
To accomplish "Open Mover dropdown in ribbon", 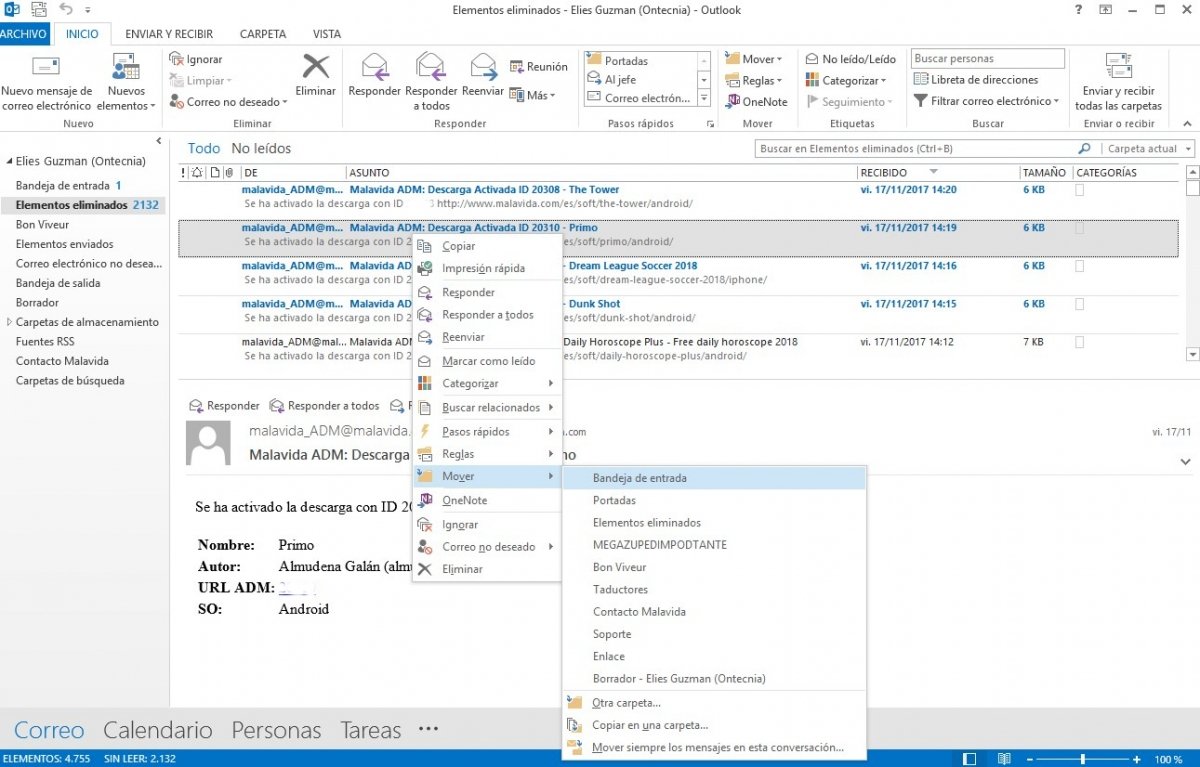I will (755, 59).
